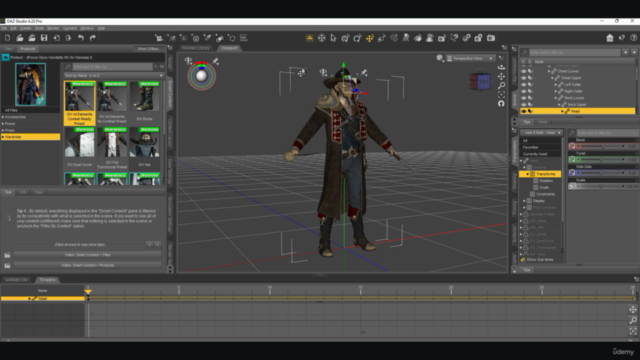The width and height of the screenshot is (640, 360).
Task: Open the Window menu
Action: point(87,28)
